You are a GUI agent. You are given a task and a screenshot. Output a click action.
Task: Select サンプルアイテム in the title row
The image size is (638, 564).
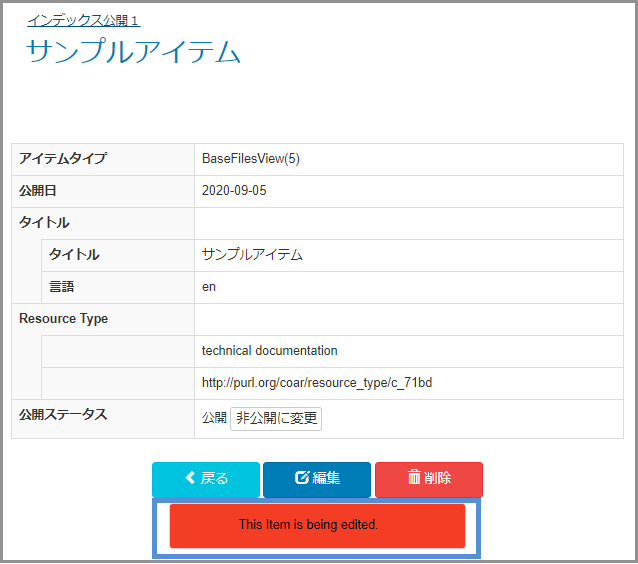pos(252,255)
